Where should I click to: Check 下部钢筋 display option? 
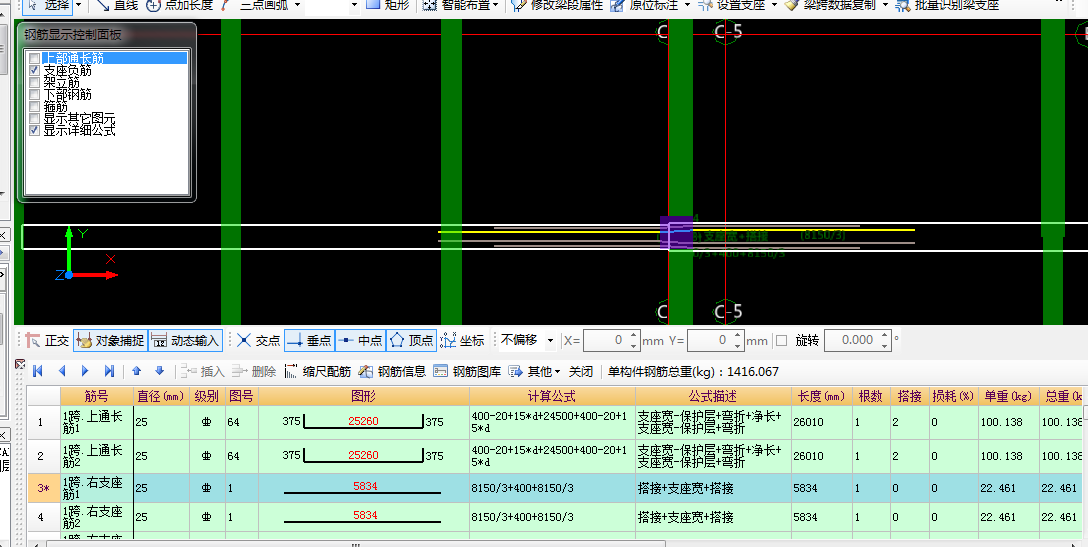pyautogui.click(x=34, y=94)
